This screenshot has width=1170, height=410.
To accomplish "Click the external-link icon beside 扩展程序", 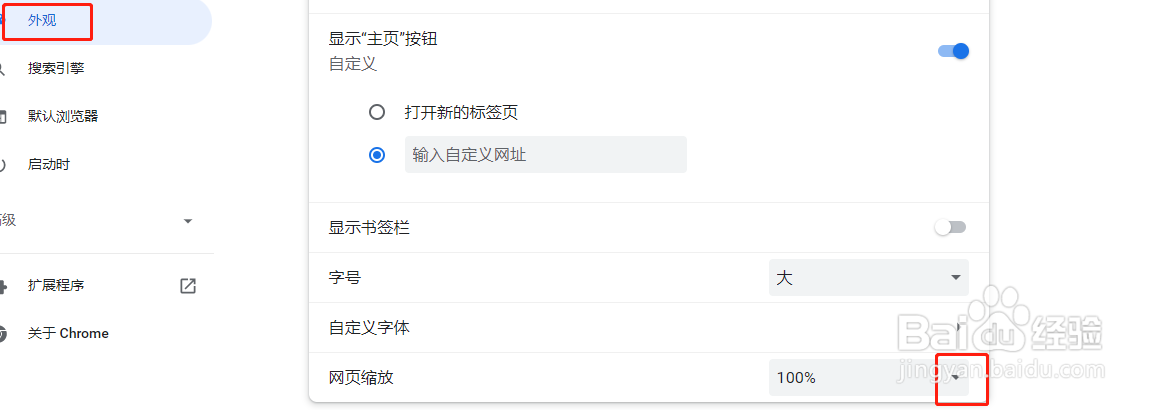I will (x=188, y=286).
